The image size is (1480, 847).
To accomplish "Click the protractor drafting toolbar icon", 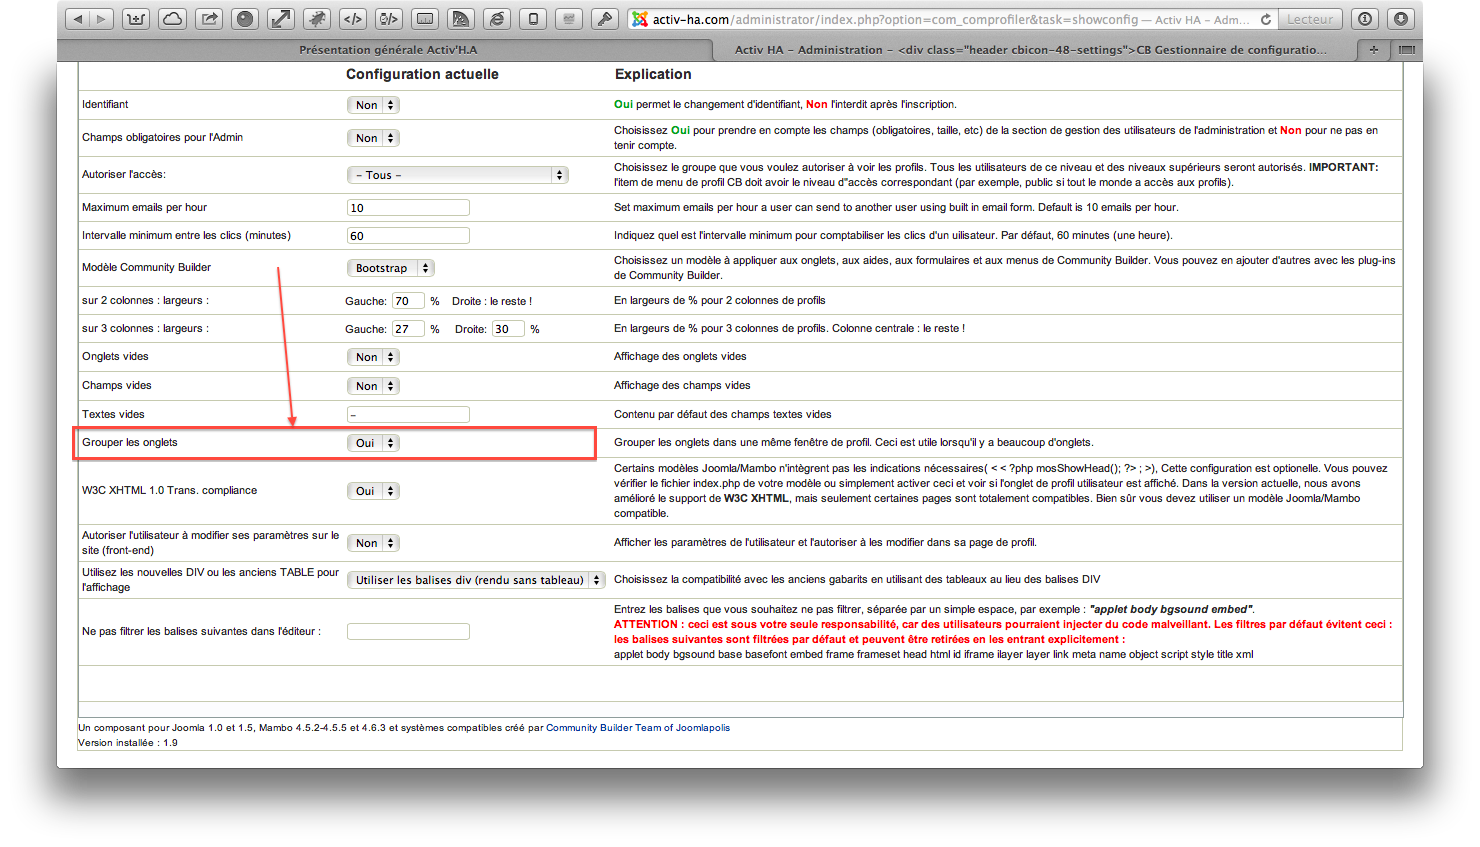I will tap(461, 19).
